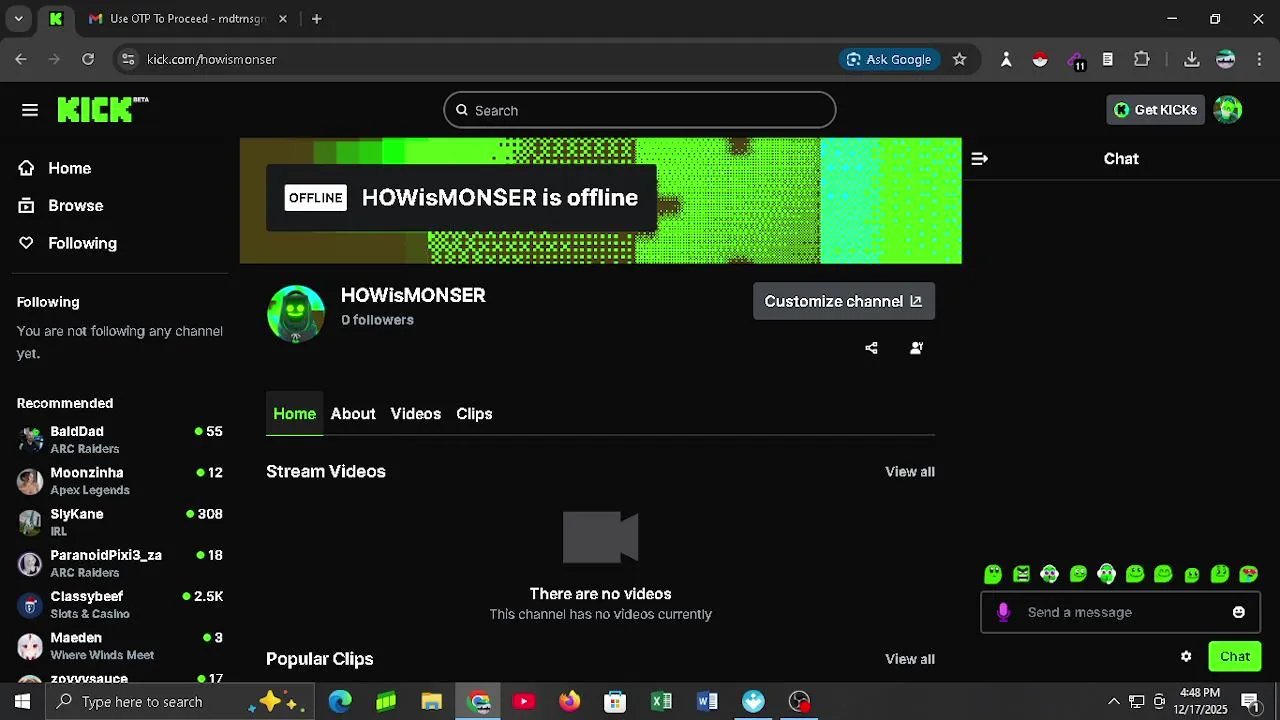Open Maeden recommended channel
The image size is (1280, 720).
click(x=120, y=646)
